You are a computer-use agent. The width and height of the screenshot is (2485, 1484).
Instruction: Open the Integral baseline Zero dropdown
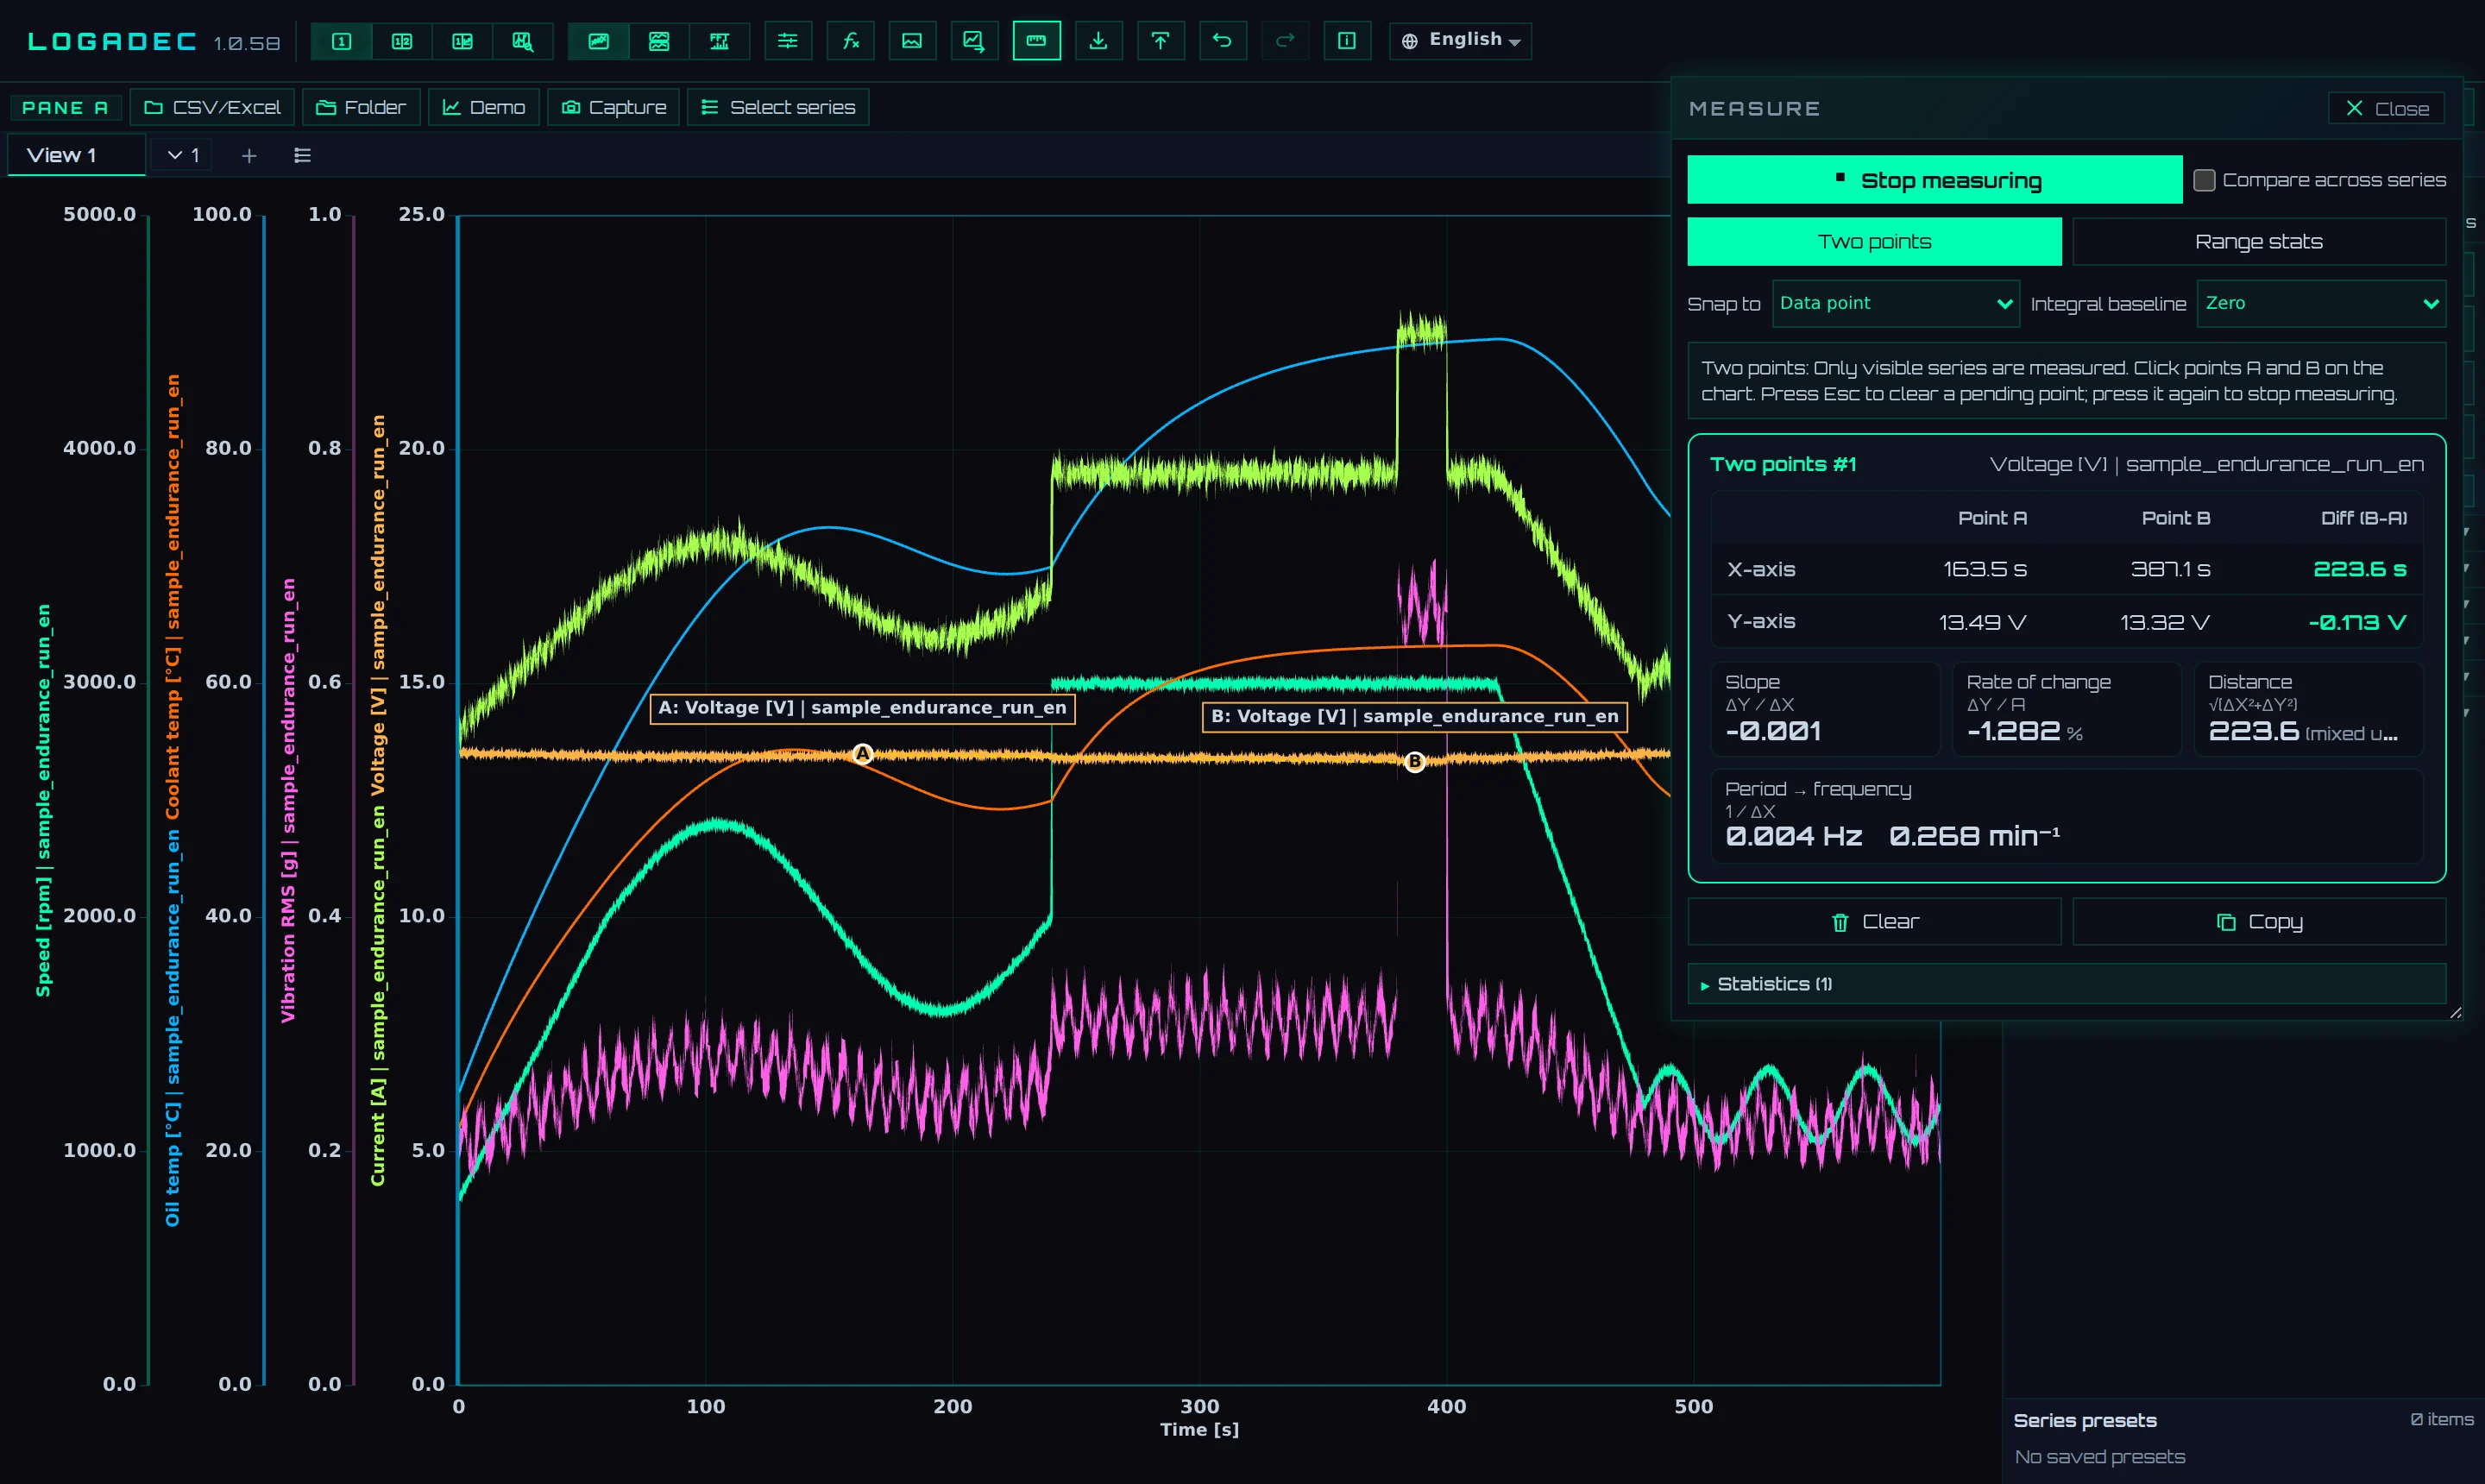tap(2321, 303)
